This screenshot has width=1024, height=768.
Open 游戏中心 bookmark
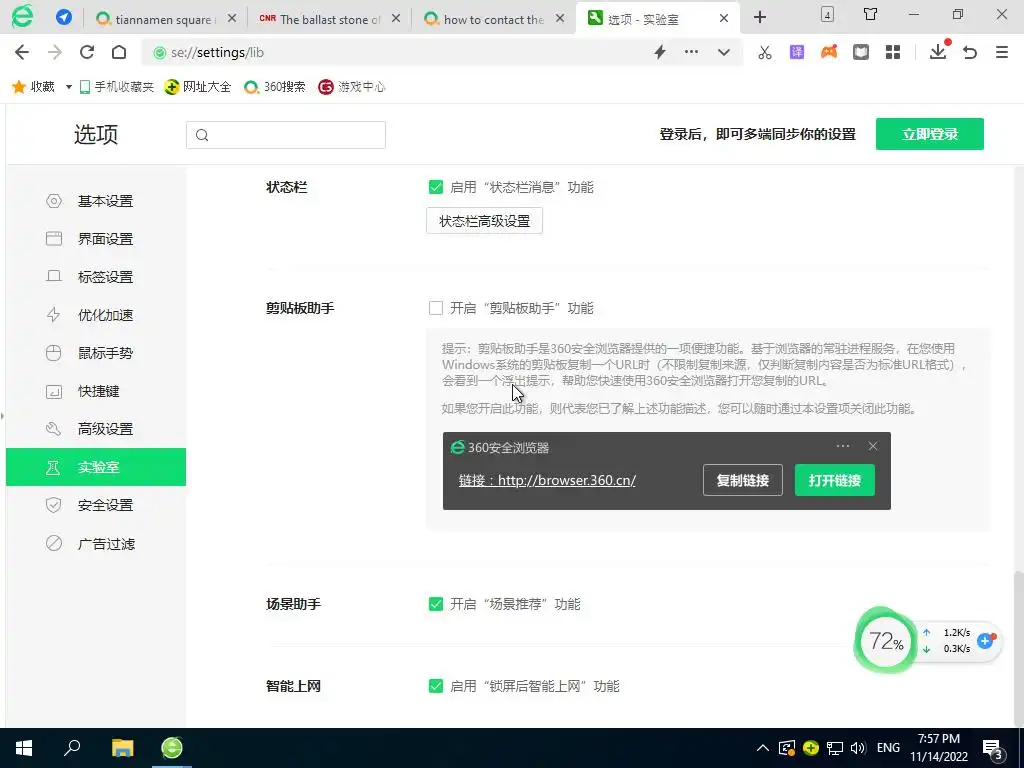pyautogui.click(x=351, y=87)
